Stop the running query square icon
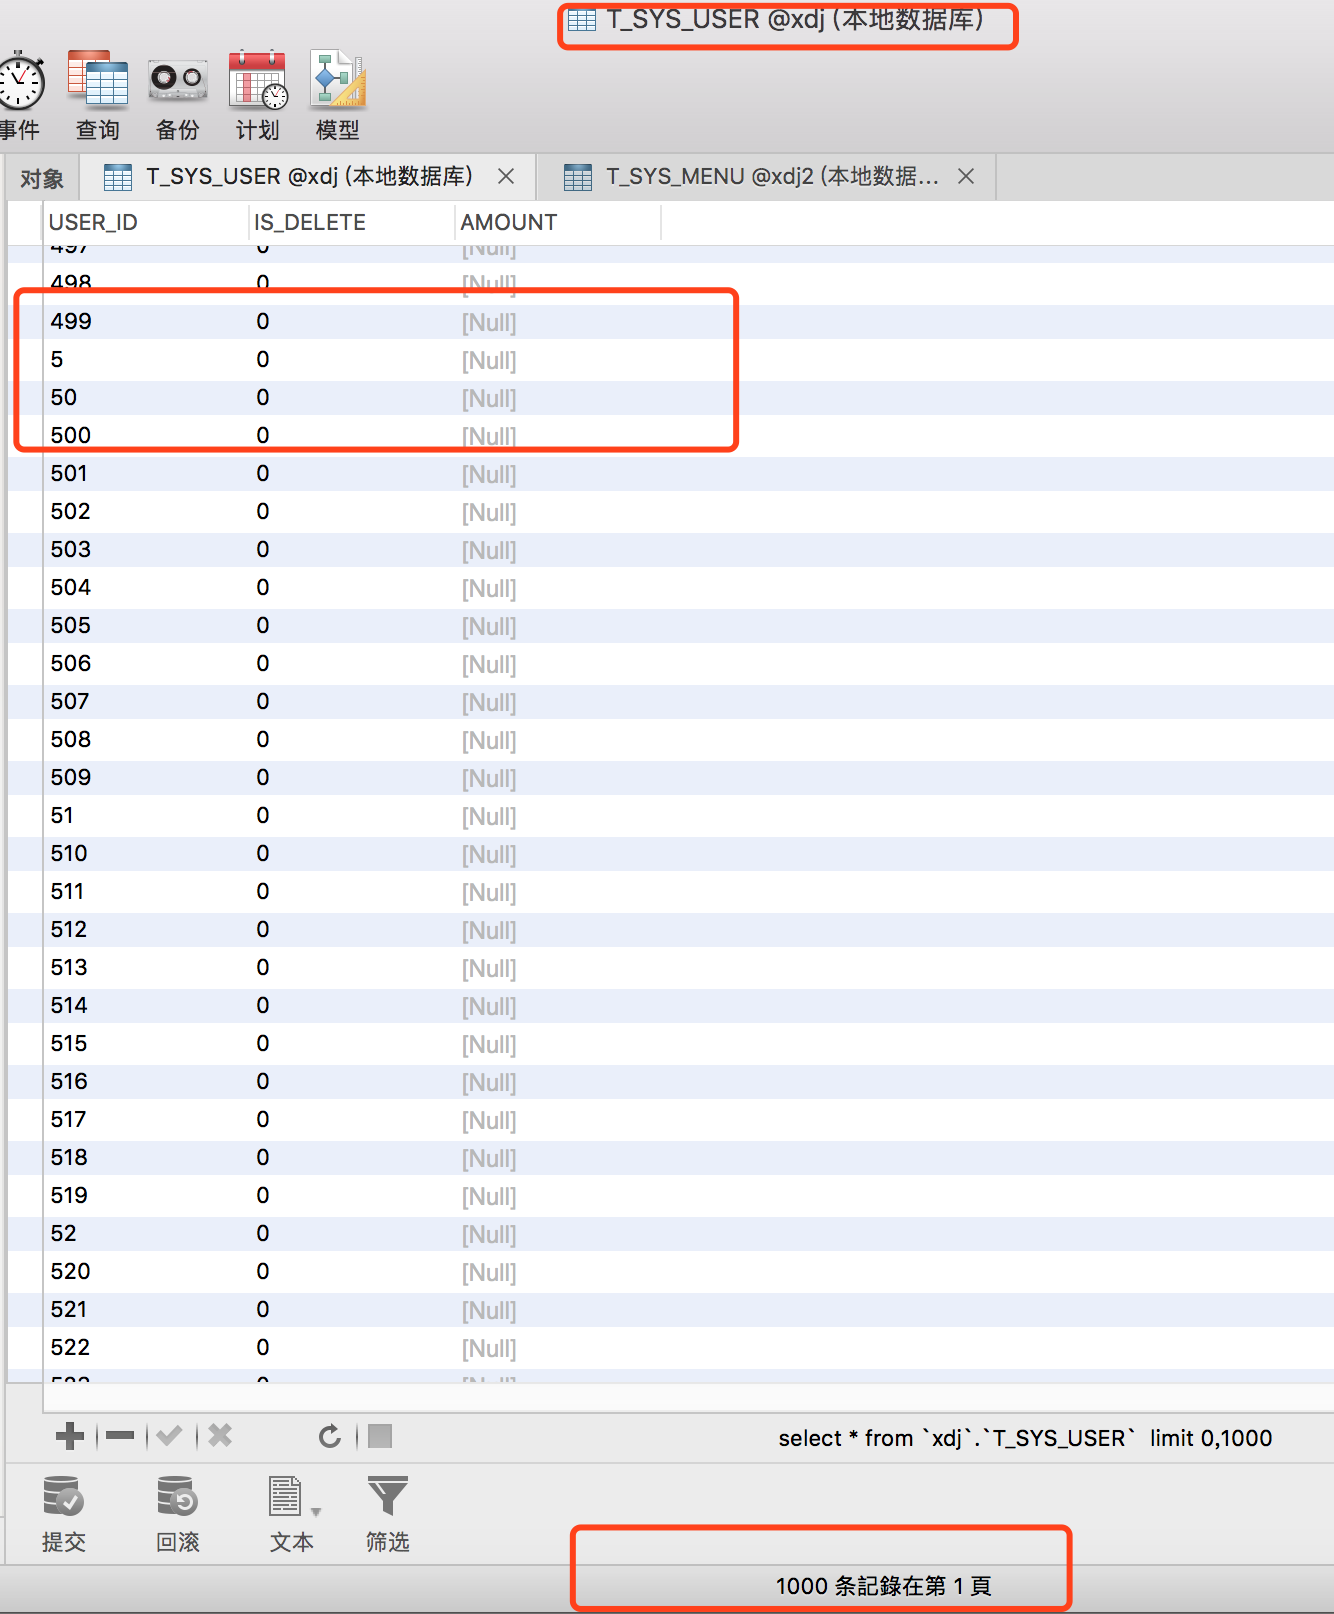The height and width of the screenshot is (1614, 1334). [x=380, y=1436]
